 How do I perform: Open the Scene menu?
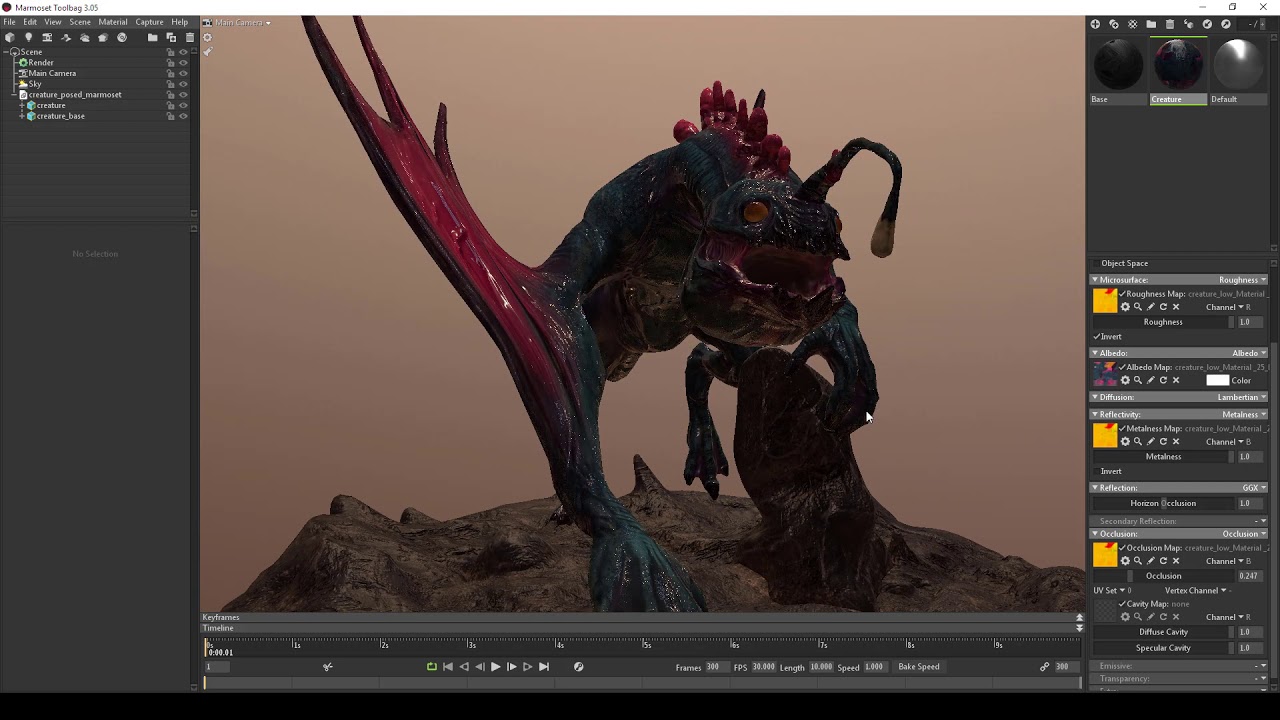tap(80, 22)
